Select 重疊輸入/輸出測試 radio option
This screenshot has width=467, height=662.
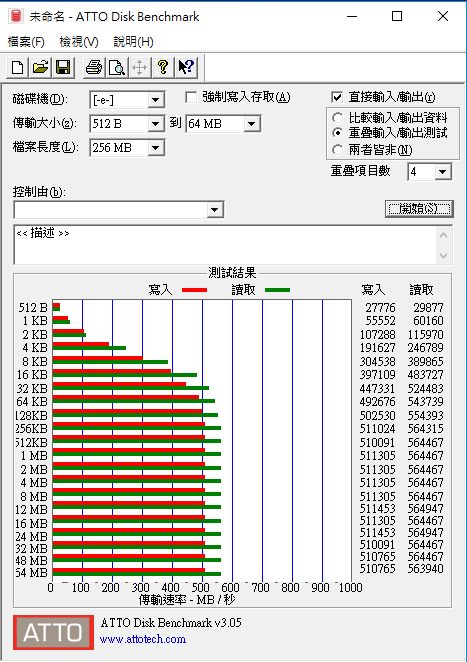pos(337,133)
